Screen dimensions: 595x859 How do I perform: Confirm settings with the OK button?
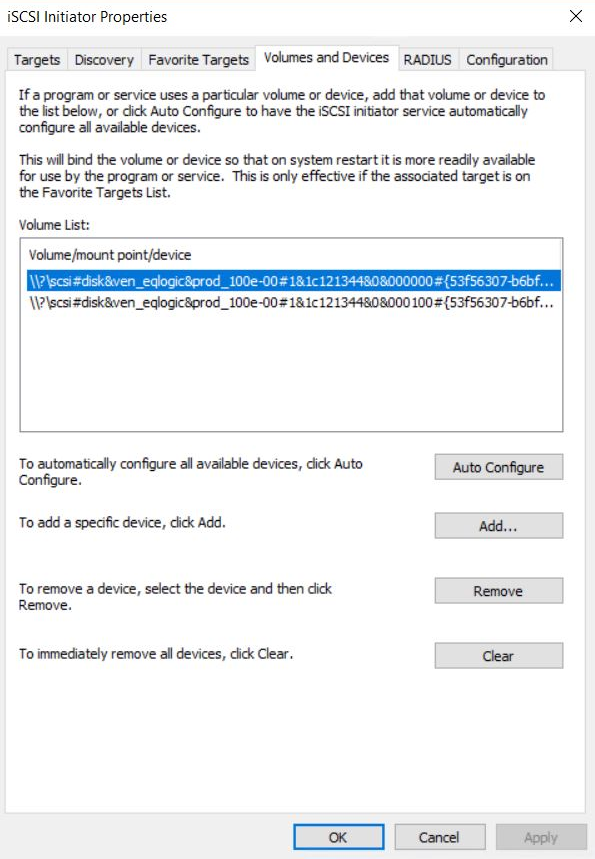tap(338, 837)
